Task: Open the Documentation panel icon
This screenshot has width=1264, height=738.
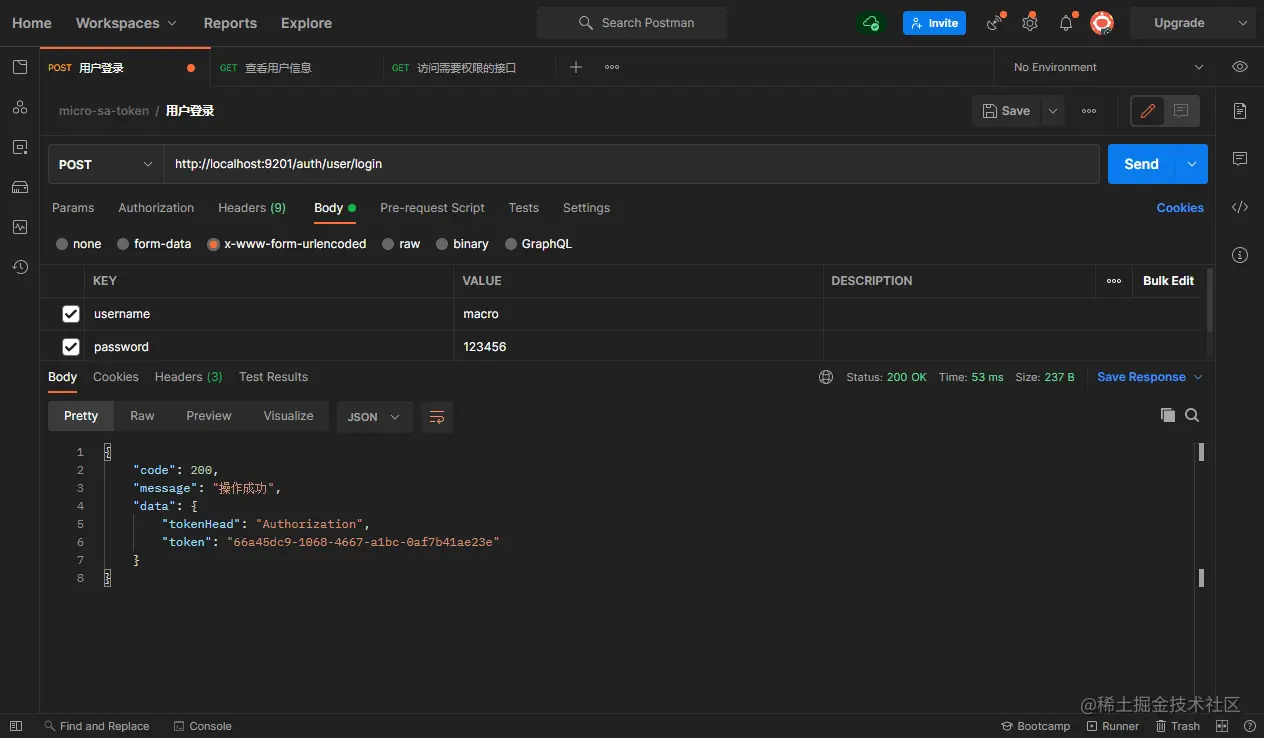Action: tap(1240, 111)
